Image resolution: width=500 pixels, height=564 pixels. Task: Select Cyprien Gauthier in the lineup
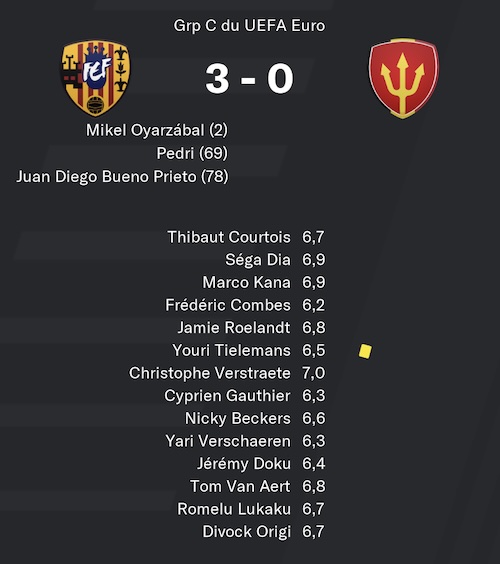(227, 396)
